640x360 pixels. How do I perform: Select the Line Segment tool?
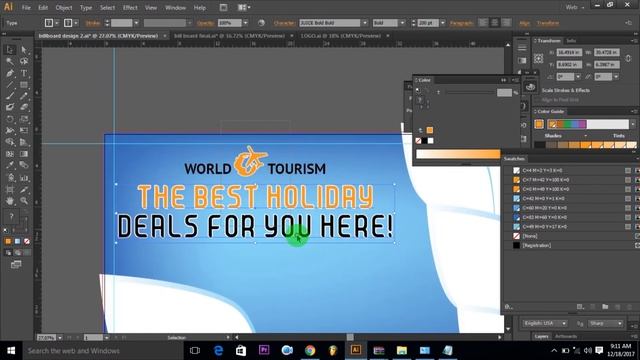(10, 85)
